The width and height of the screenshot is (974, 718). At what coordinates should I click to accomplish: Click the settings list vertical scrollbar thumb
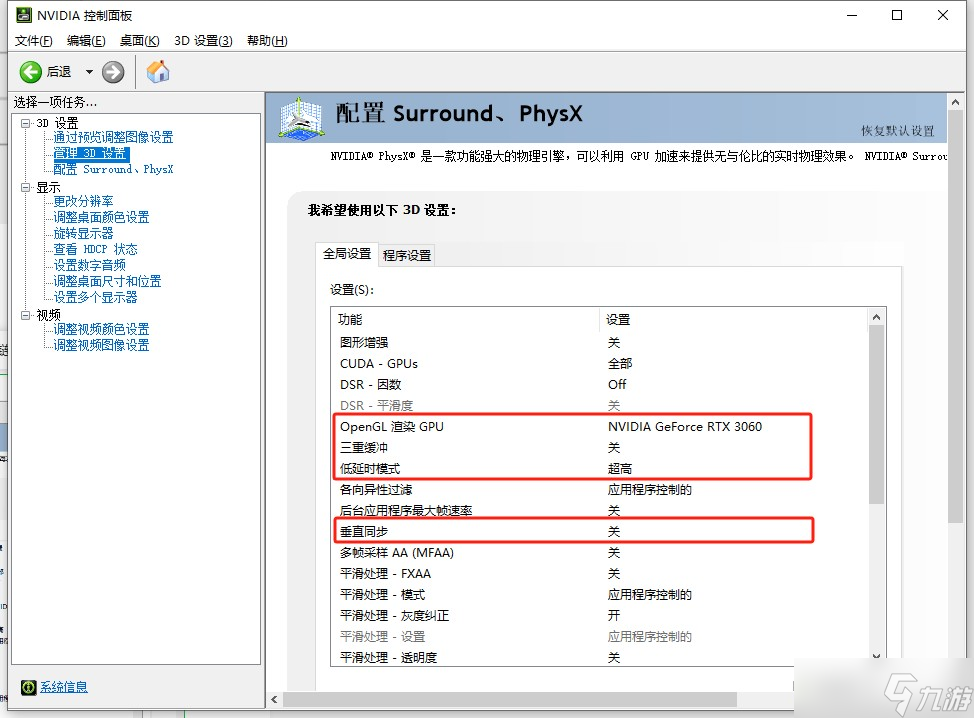[876, 414]
